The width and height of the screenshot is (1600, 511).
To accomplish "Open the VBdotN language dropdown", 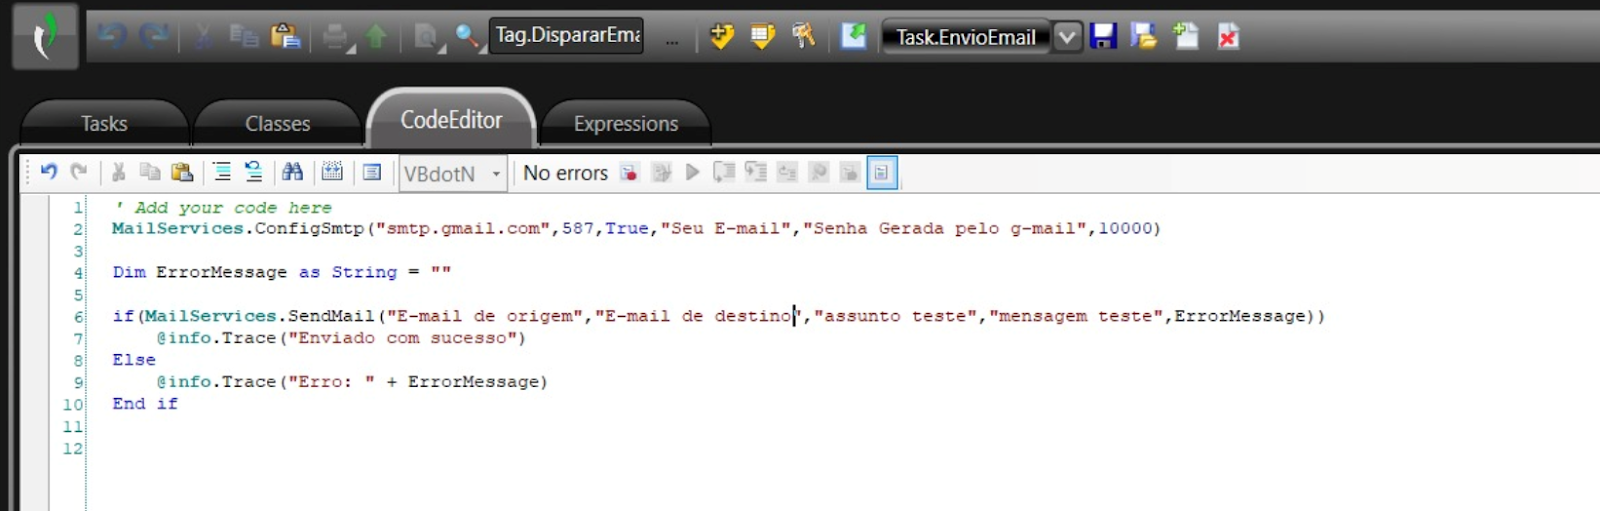I will (x=452, y=174).
